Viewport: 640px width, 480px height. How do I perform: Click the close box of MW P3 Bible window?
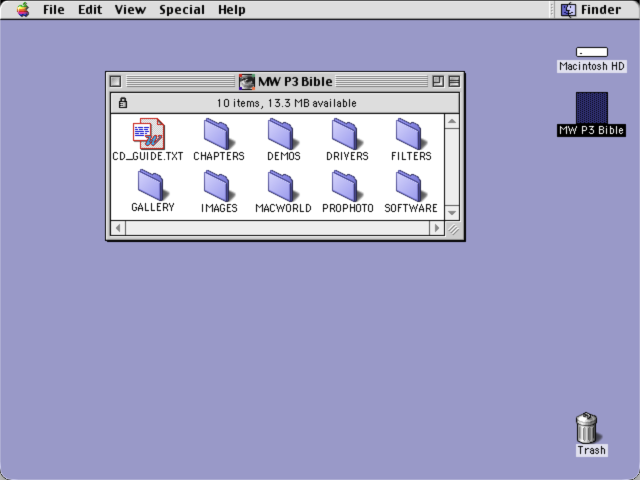click(116, 82)
